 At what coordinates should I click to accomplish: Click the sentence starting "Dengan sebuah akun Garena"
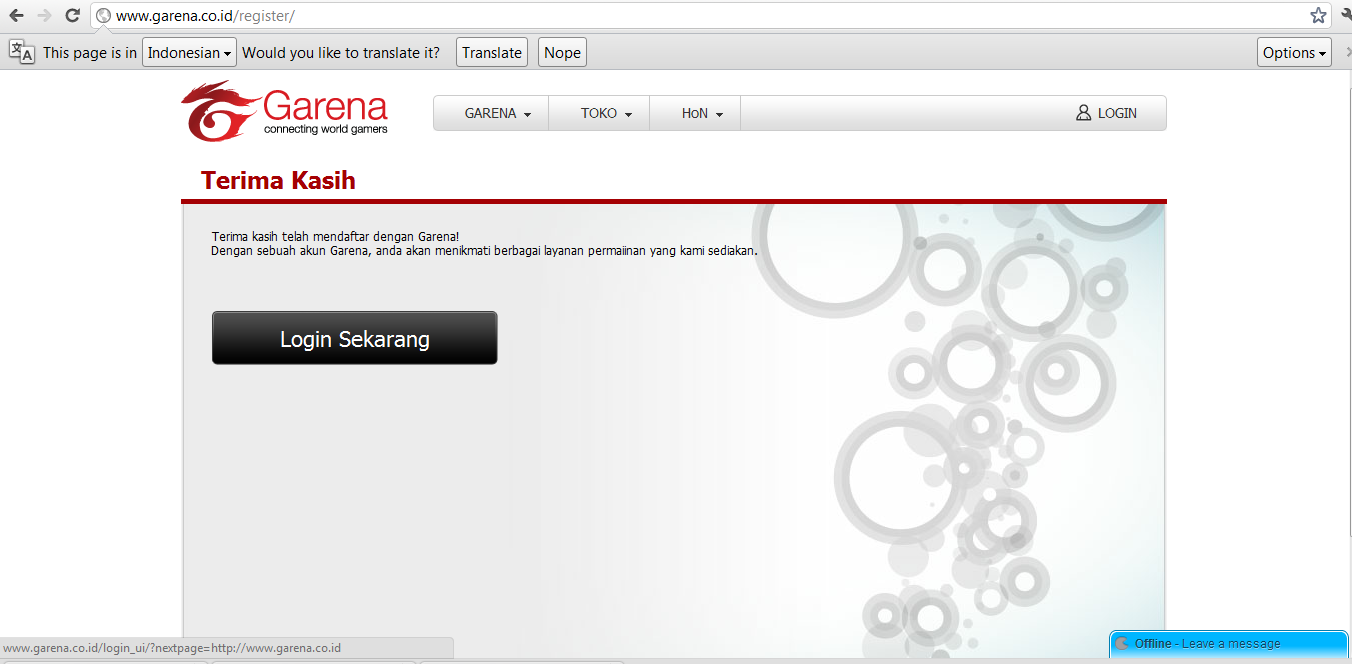(484, 251)
